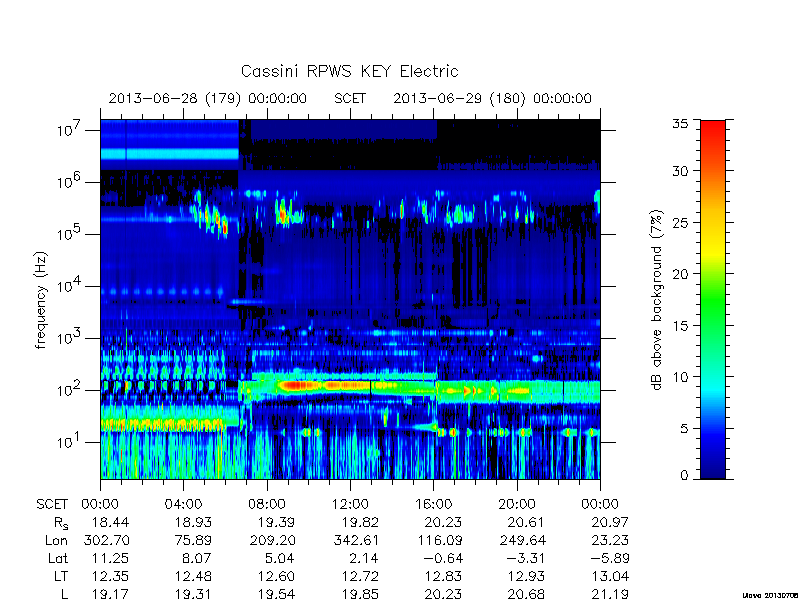This screenshot has height=600, width=800.
Task: Click the 'dB above background (7%)' label
Action: [x=657, y=300]
